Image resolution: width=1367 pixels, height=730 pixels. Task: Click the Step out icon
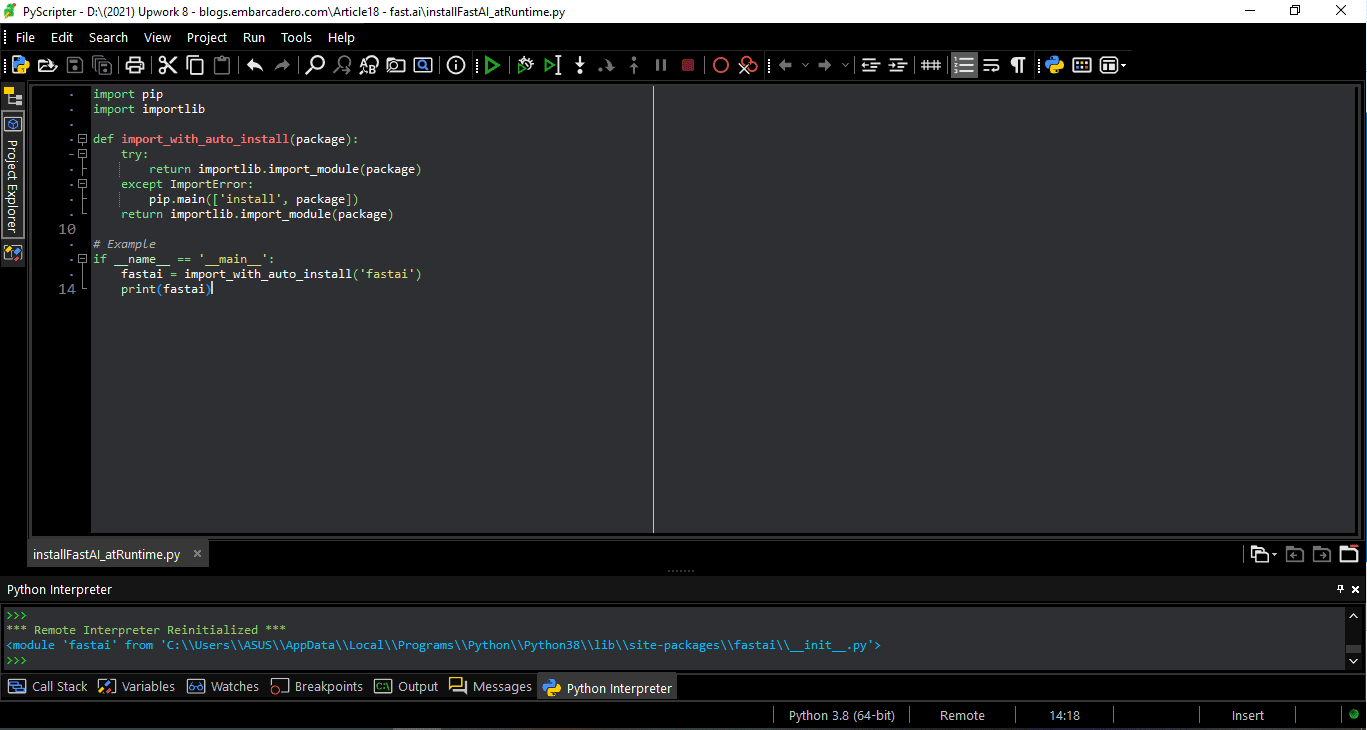pyautogui.click(x=633, y=65)
